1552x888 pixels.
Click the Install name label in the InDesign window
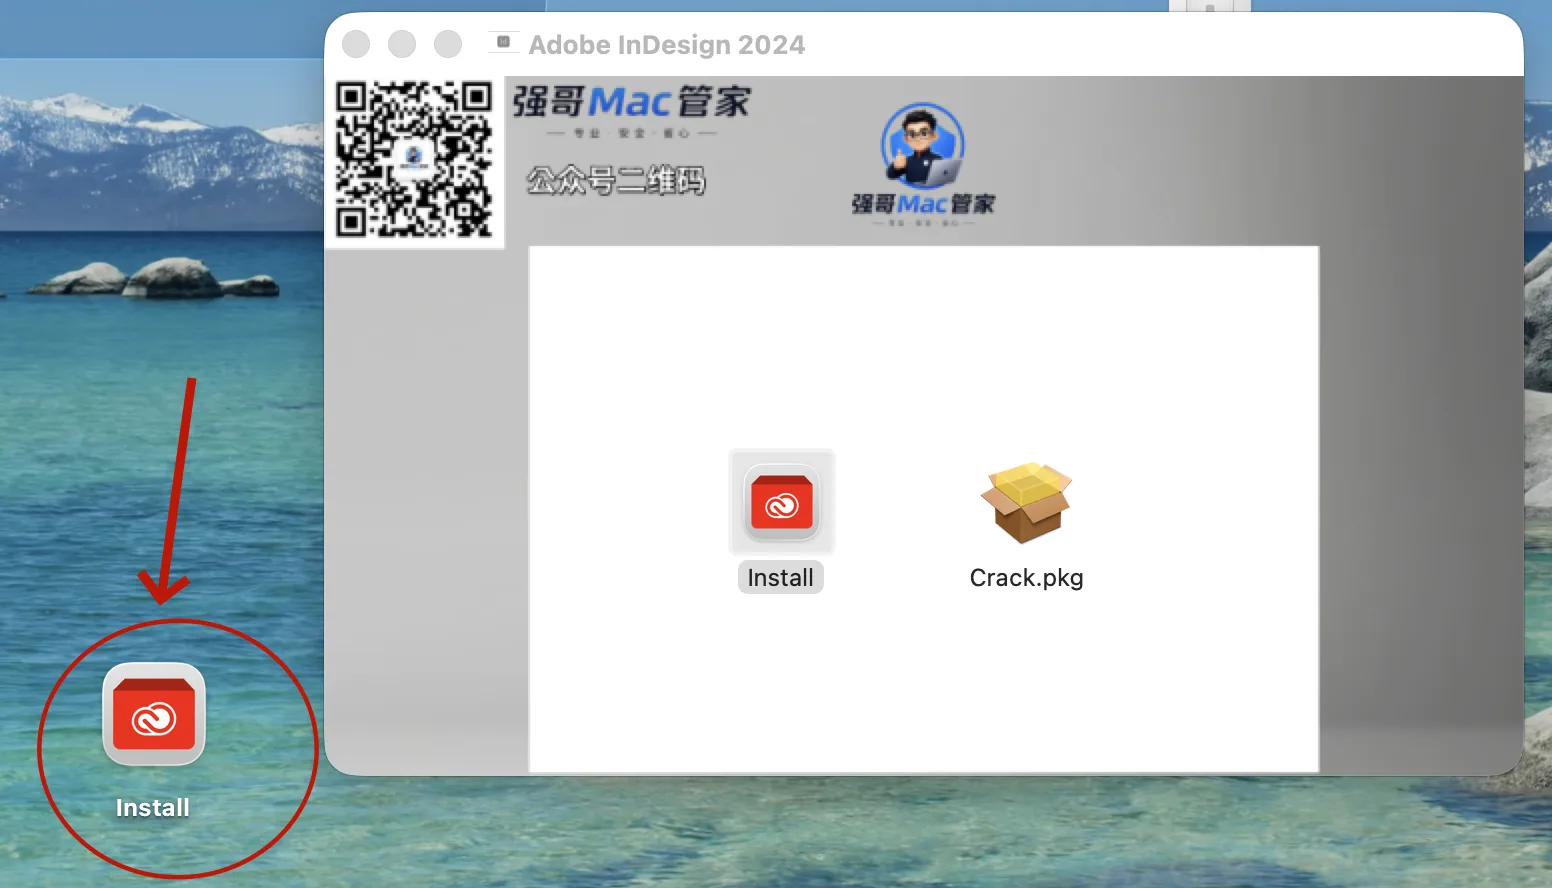tap(781, 578)
